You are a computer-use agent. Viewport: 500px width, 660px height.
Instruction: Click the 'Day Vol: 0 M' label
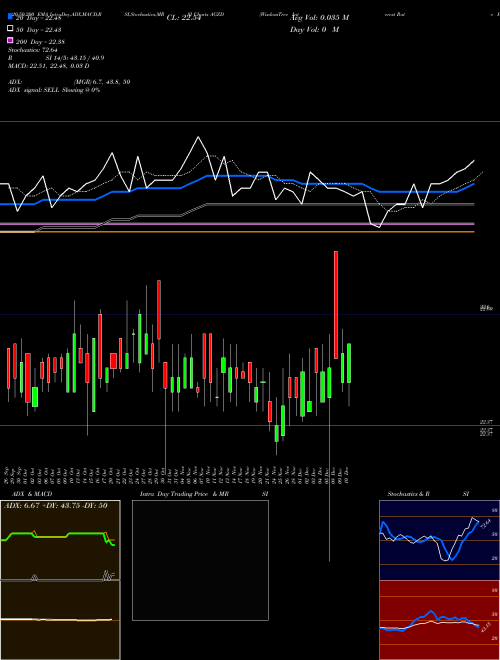pyautogui.click(x=314, y=30)
